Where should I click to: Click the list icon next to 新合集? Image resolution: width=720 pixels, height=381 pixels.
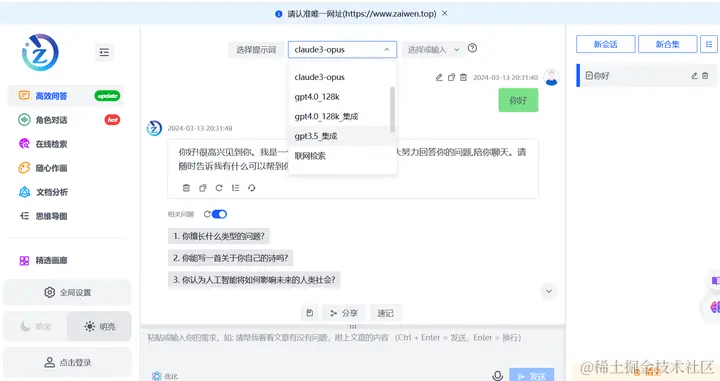pyautogui.click(x=709, y=45)
